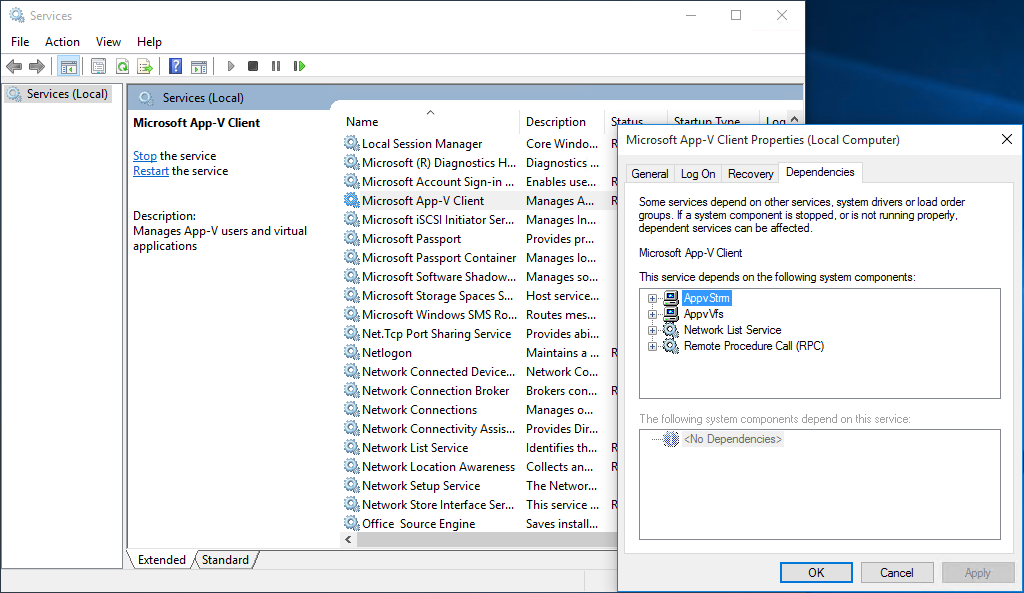Click the gear icon beside Microsoft Passport Container
Screen dimensions: 1024x593
(352, 257)
